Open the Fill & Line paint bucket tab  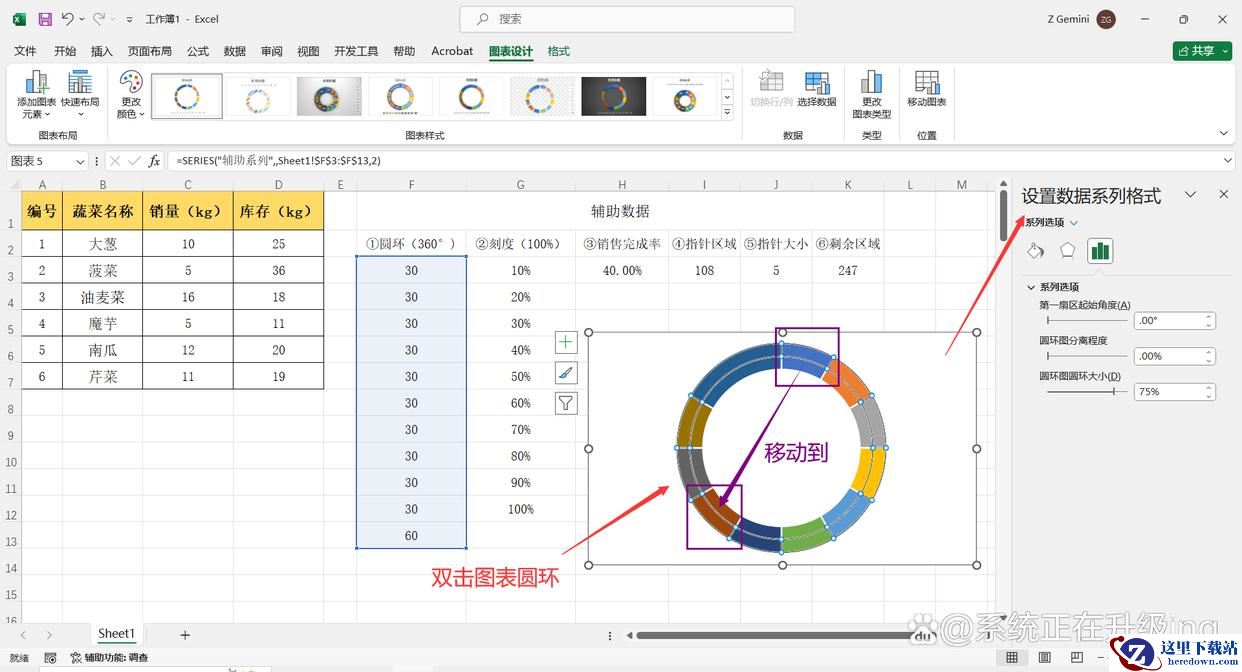[1036, 251]
